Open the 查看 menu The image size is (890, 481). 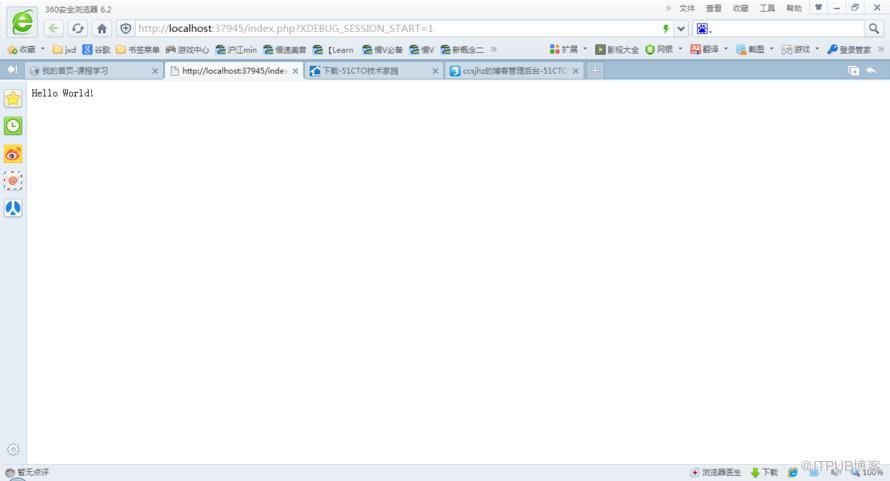click(713, 9)
